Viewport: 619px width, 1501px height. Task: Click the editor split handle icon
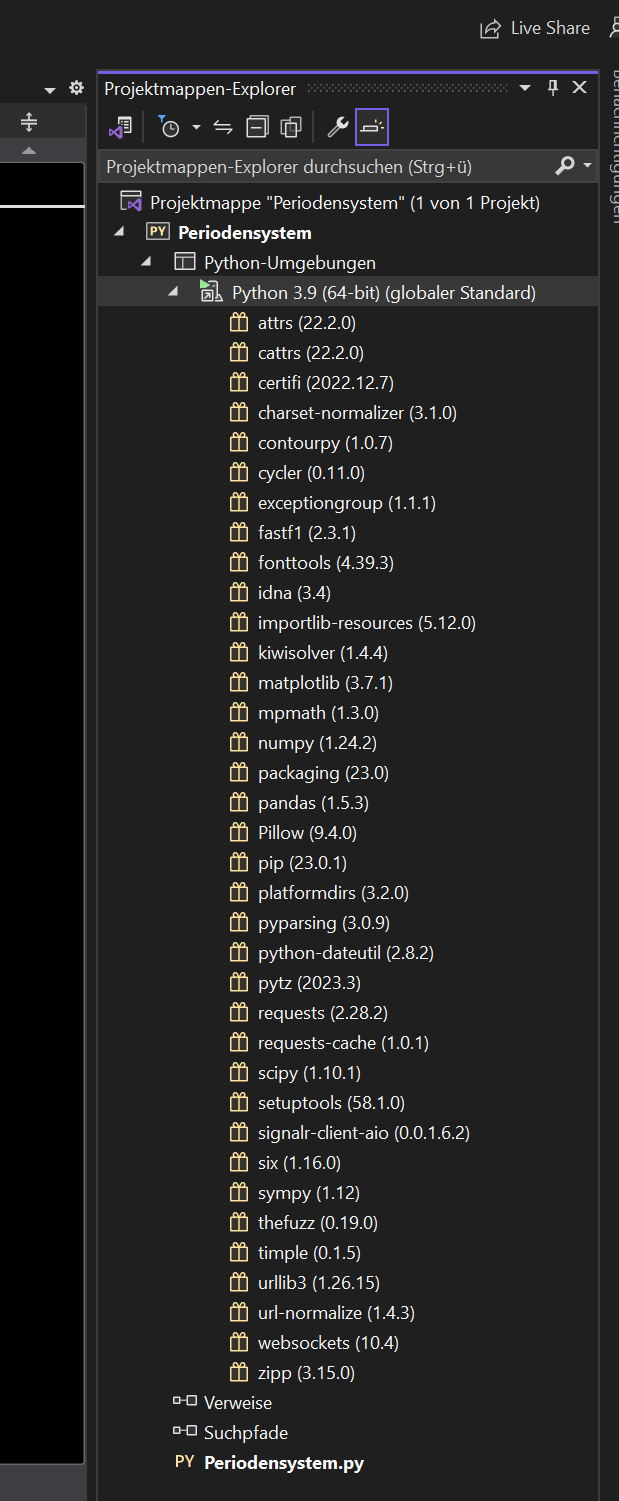[29, 123]
